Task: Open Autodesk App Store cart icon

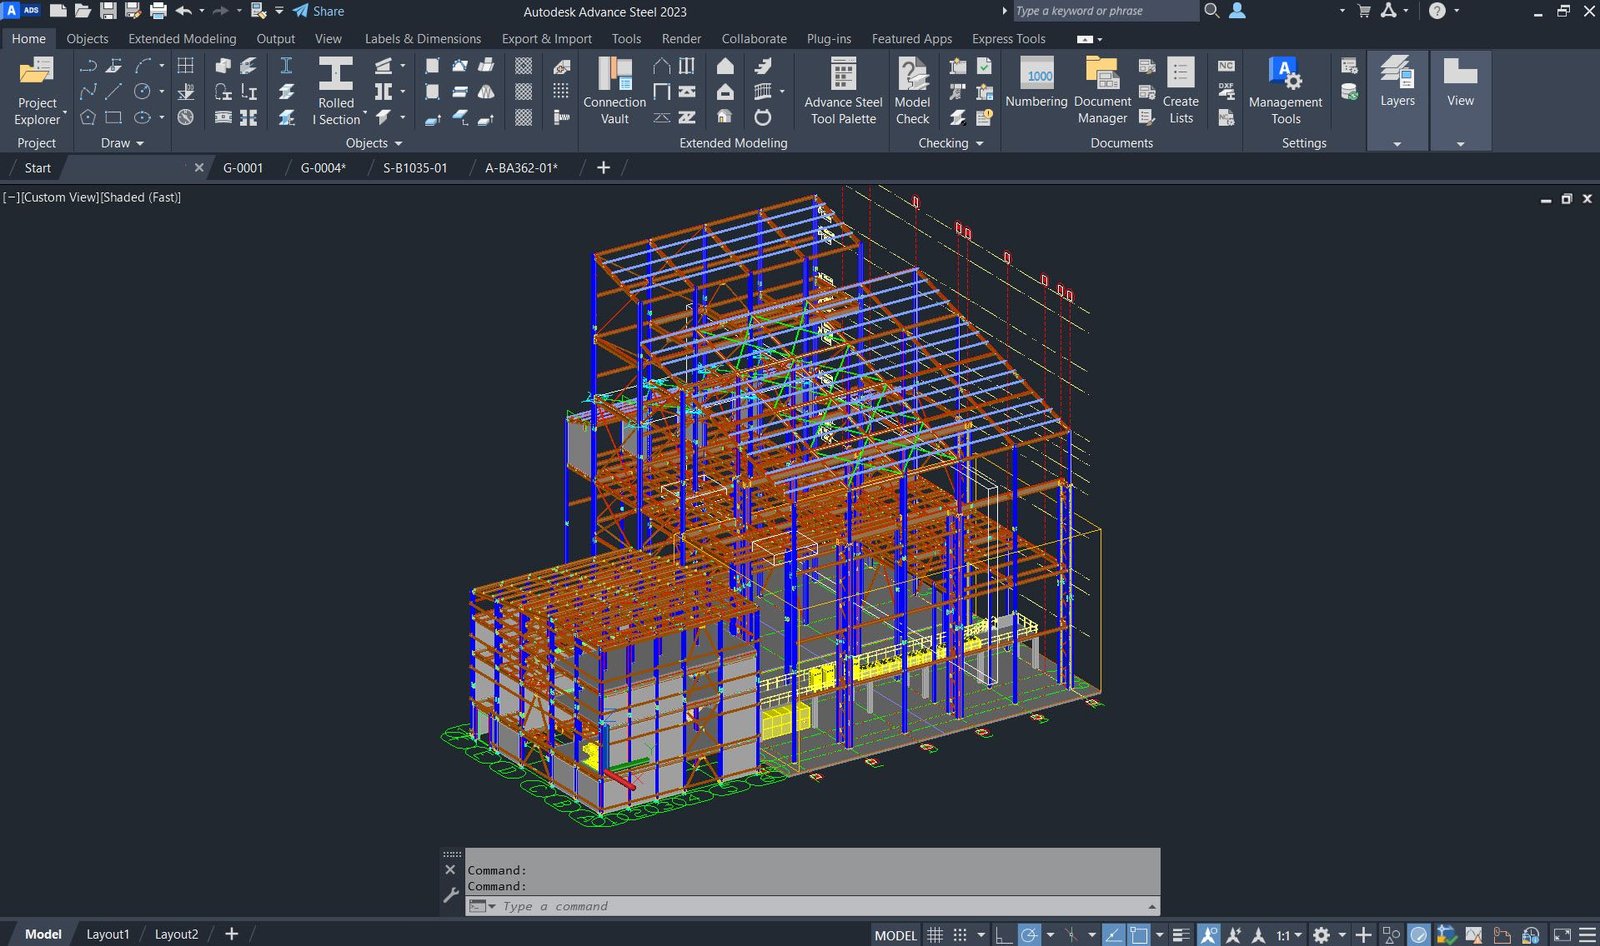Action: point(1364,11)
